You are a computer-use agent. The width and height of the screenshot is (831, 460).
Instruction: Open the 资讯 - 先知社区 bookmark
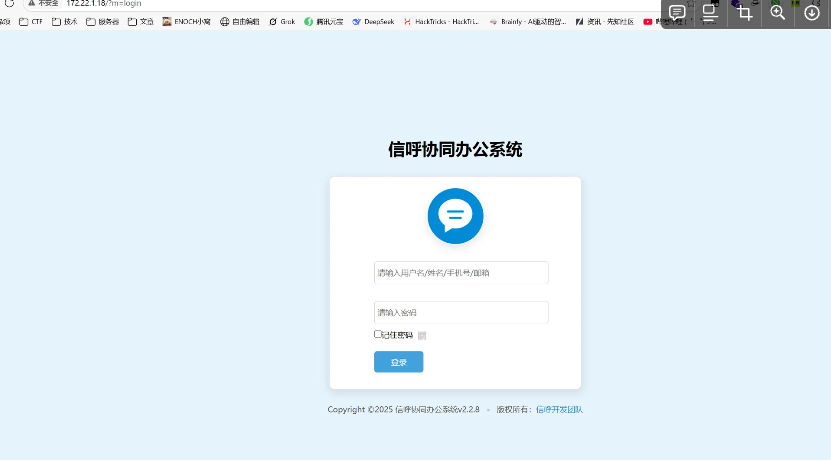click(x=605, y=22)
